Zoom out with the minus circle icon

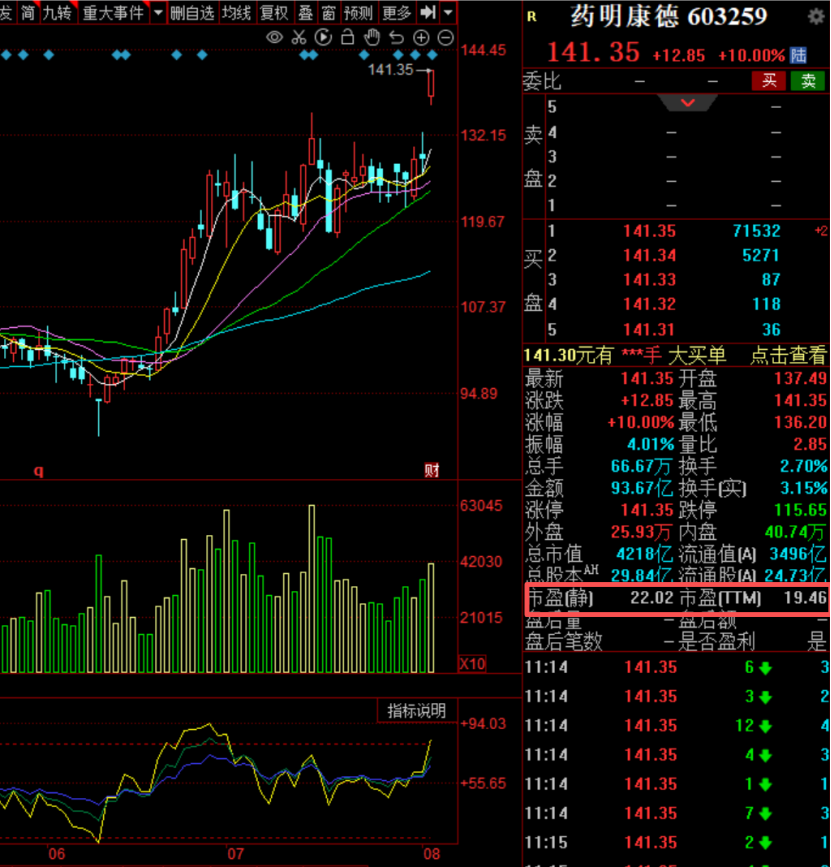(446, 38)
